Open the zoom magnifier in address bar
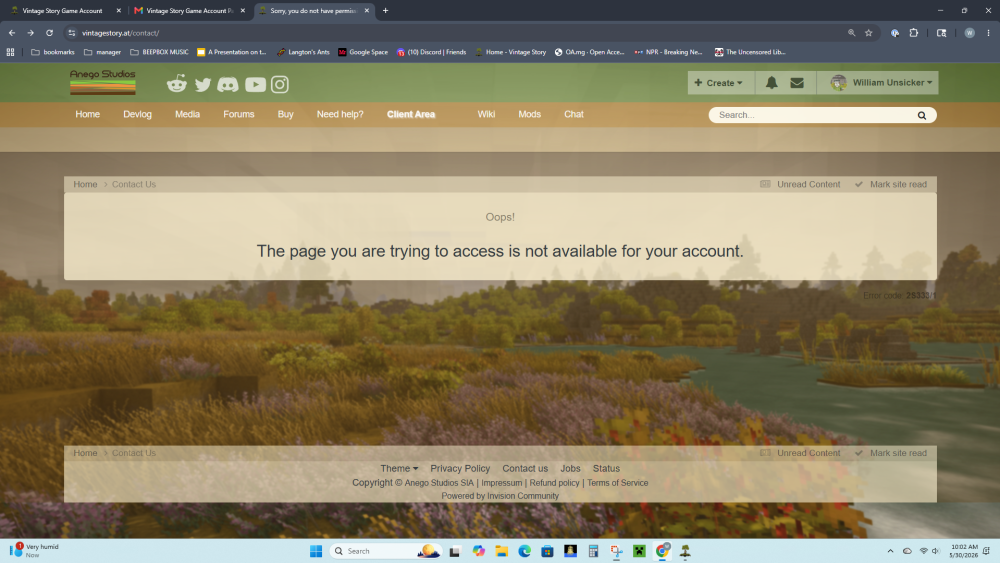Viewport: 1000px width, 563px height. [x=851, y=33]
